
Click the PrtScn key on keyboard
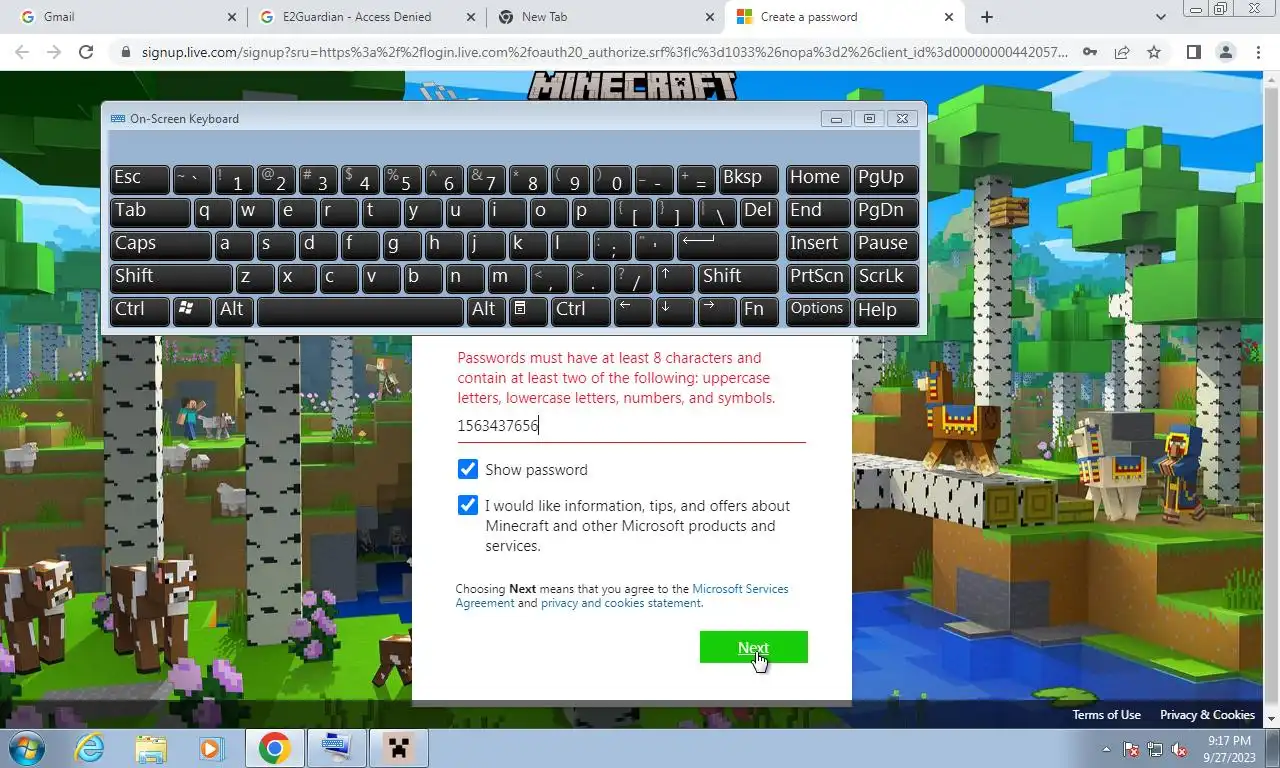tap(818, 278)
